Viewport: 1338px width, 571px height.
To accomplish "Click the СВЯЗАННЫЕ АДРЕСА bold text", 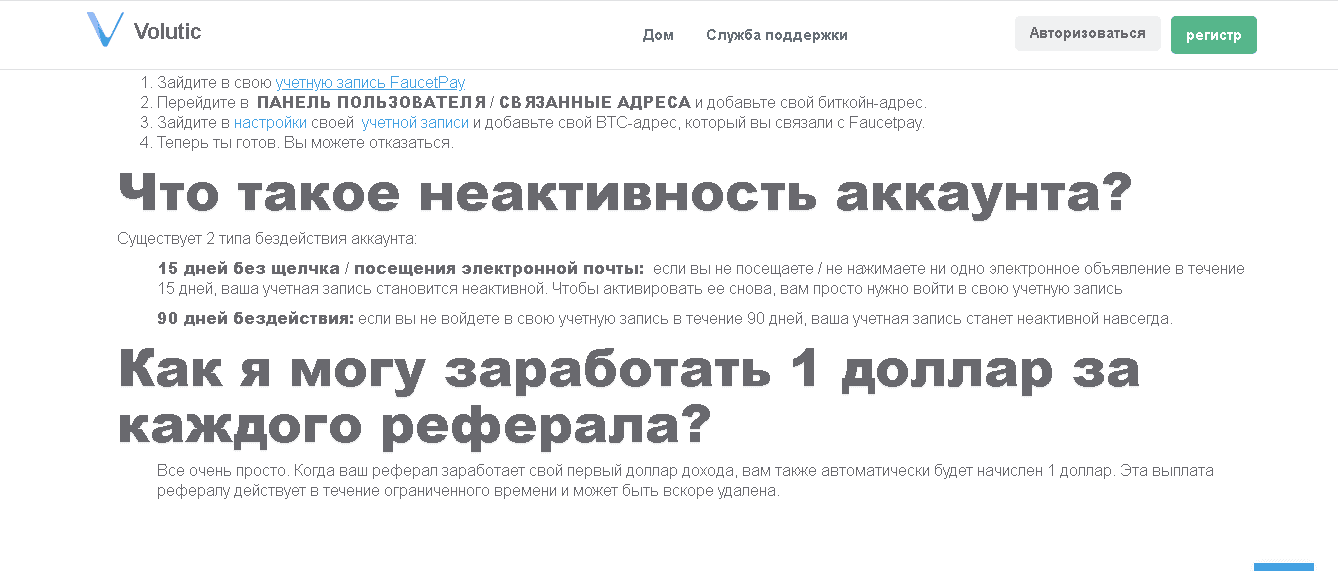I will coord(594,103).
